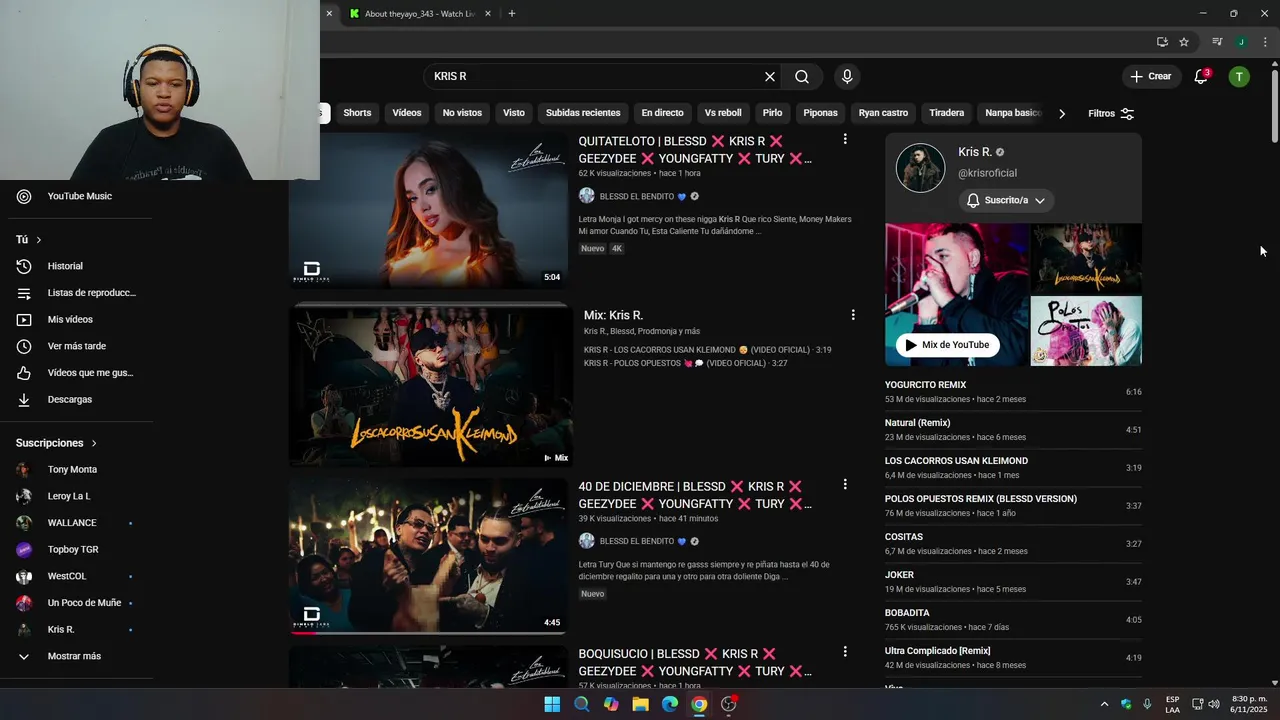Screen dimensions: 1280x720
Task: Play LOS CACORROS USAN KLEIMOND track
Action: click(x=1013, y=468)
